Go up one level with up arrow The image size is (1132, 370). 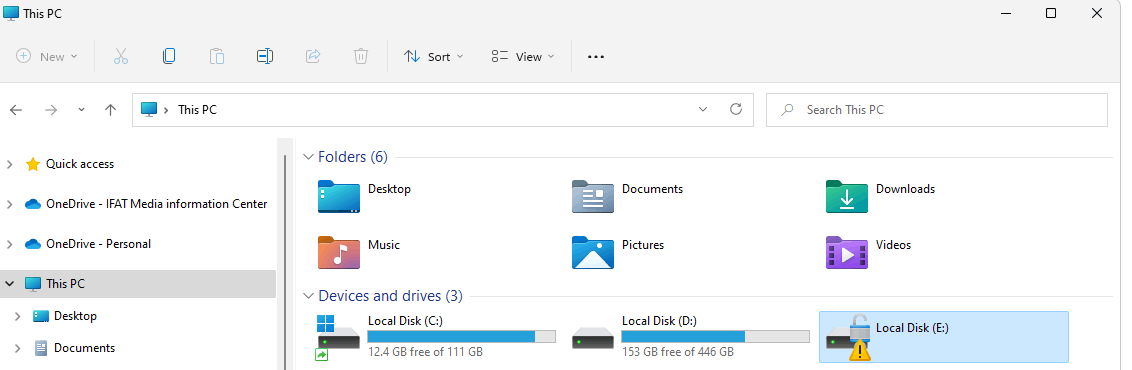pyautogui.click(x=110, y=110)
